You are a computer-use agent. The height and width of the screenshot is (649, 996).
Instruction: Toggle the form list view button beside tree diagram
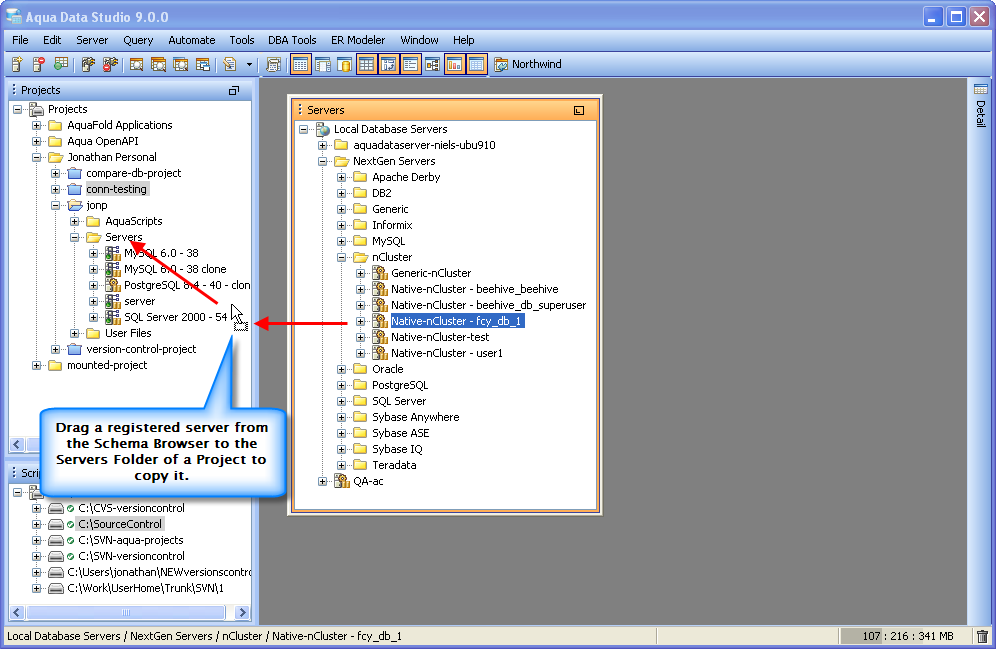(410, 64)
